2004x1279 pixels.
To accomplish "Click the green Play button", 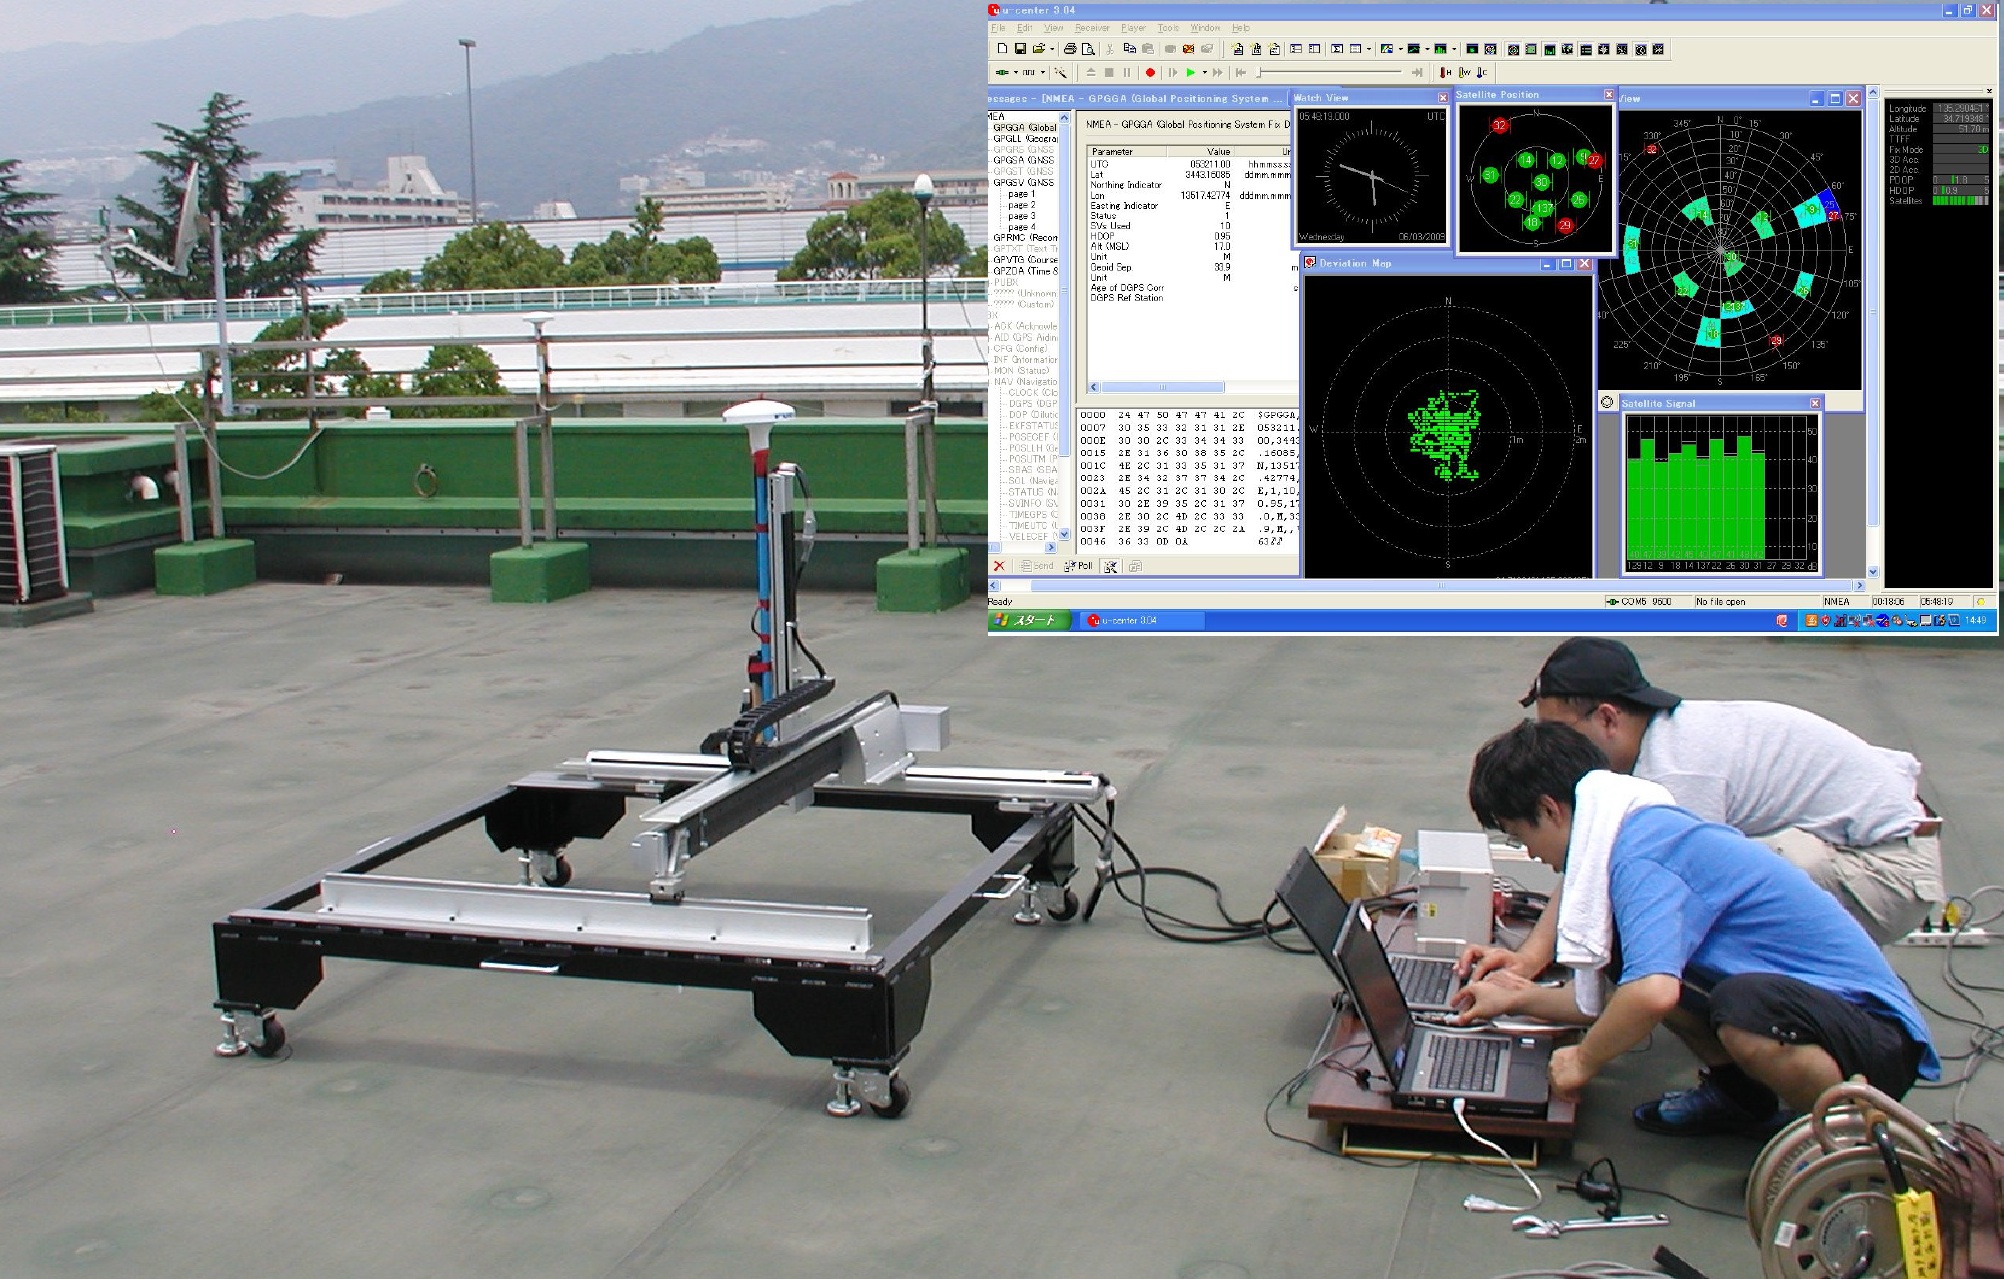I will click(1191, 72).
